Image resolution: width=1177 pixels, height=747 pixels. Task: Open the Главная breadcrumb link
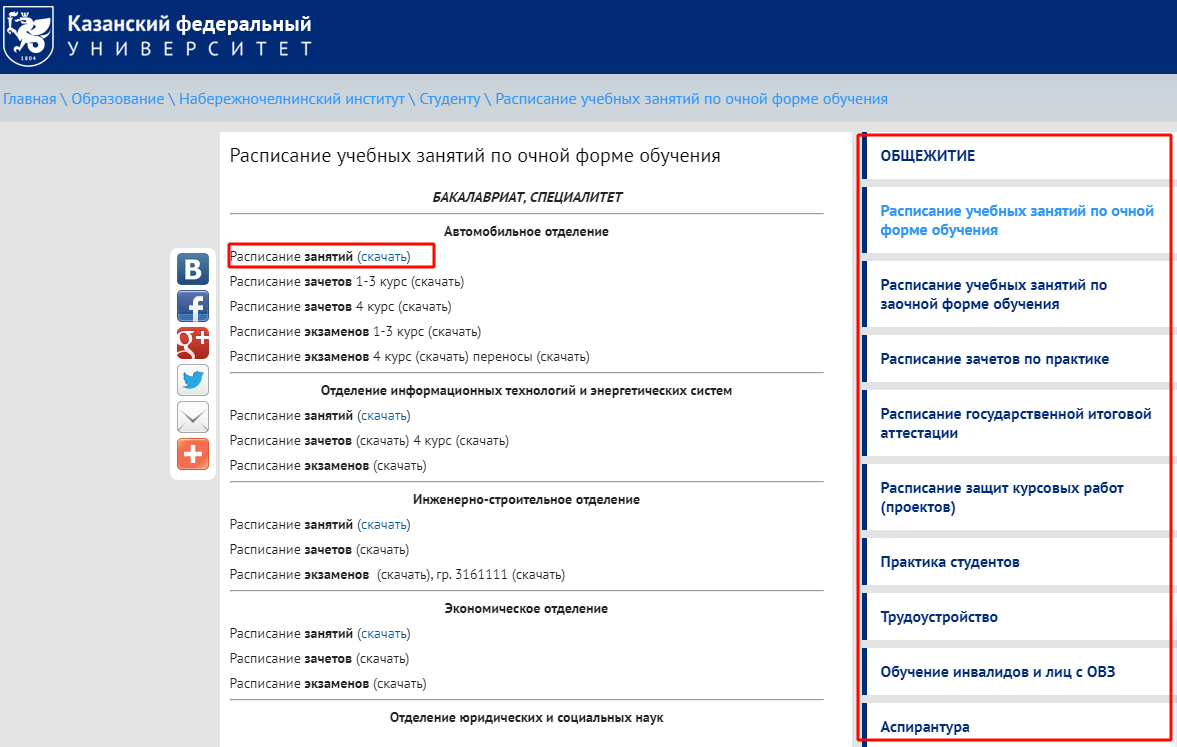(30, 99)
